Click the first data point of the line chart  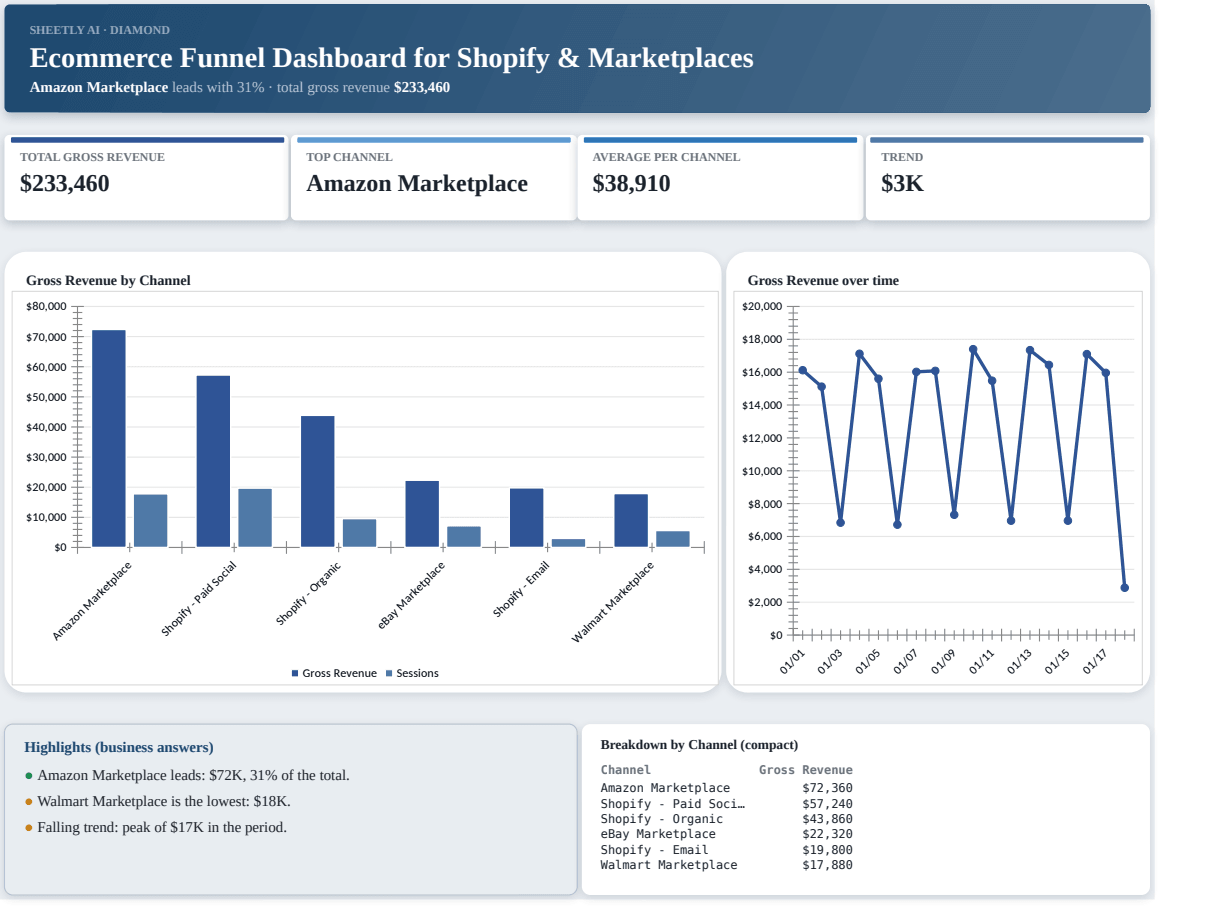(802, 370)
